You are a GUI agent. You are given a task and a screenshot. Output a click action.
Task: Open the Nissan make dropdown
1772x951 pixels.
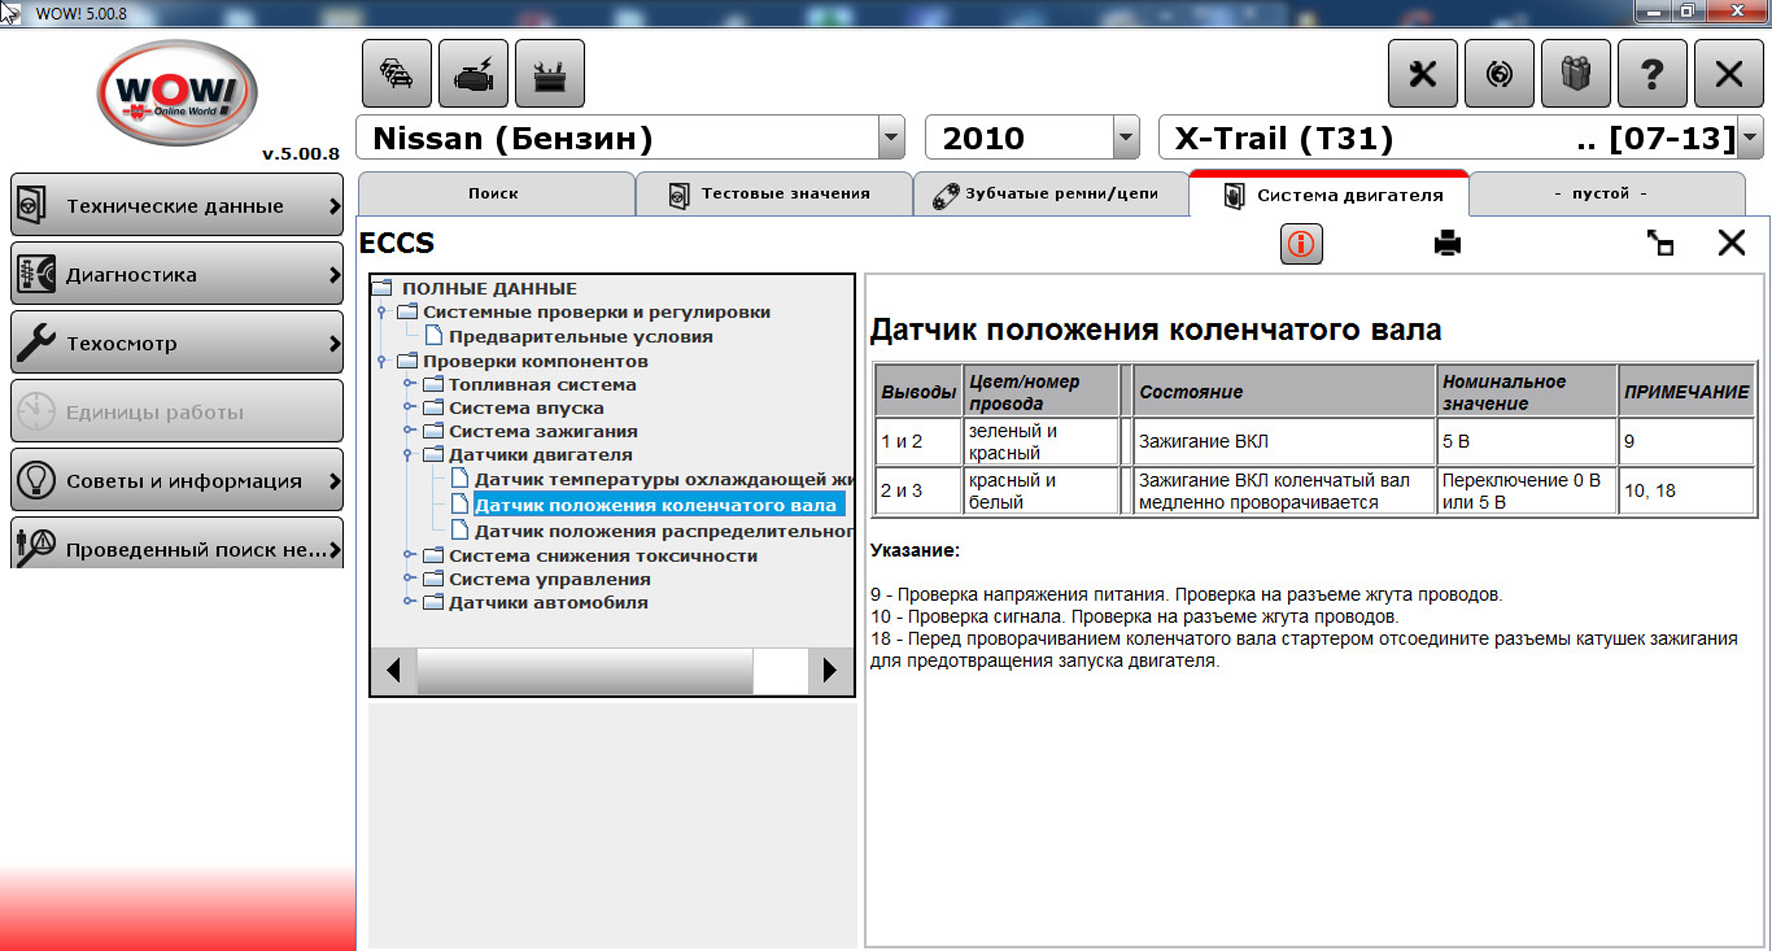pos(890,138)
